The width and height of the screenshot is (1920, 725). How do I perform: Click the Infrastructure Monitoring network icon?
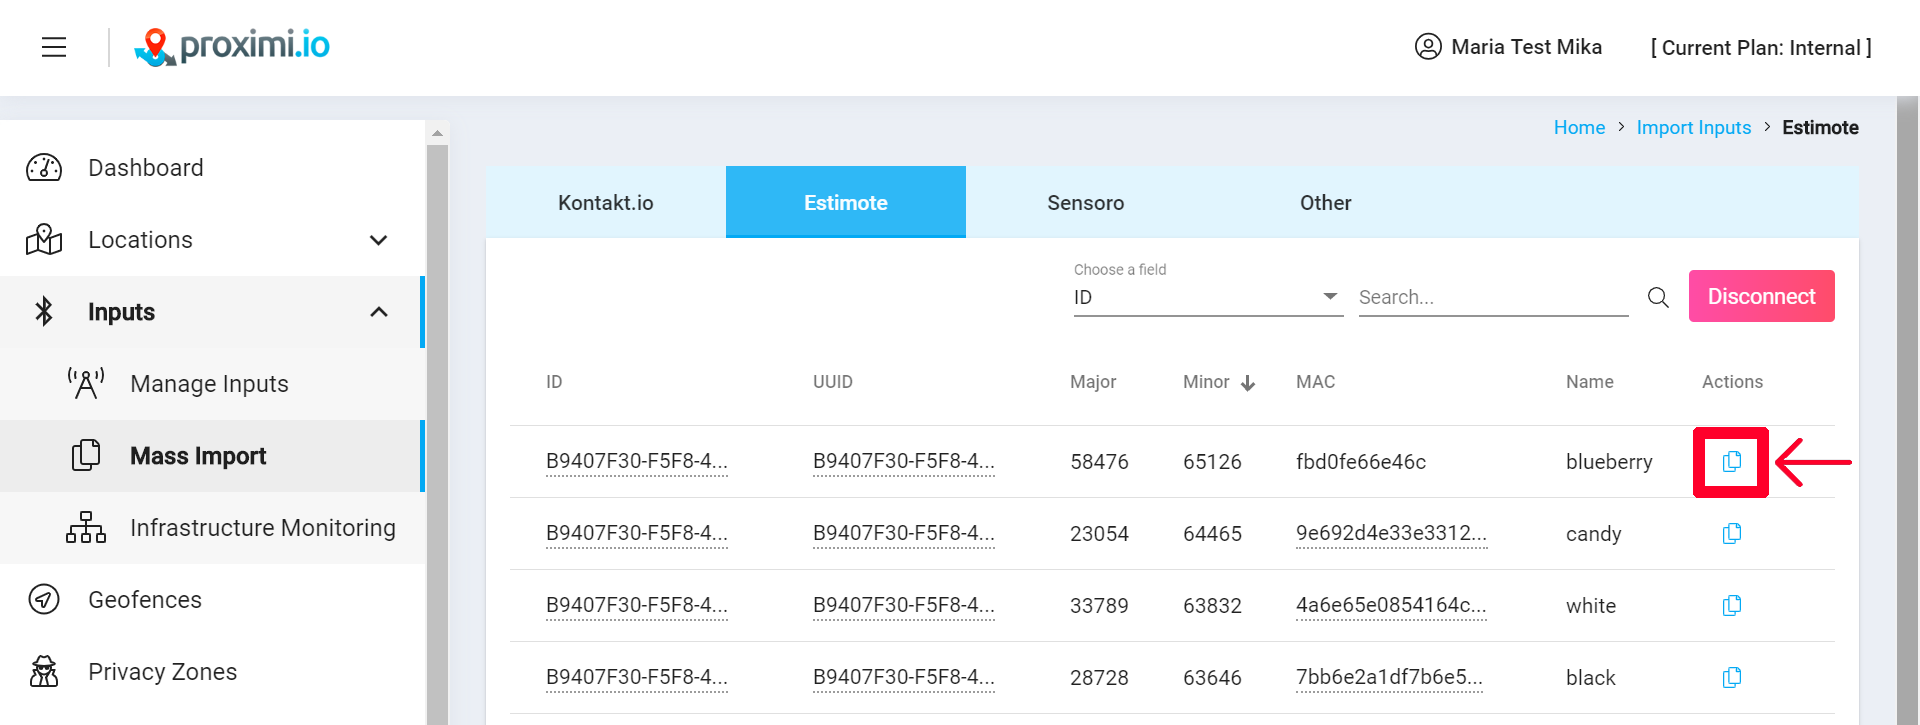pyautogui.click(x=86, y=527)
